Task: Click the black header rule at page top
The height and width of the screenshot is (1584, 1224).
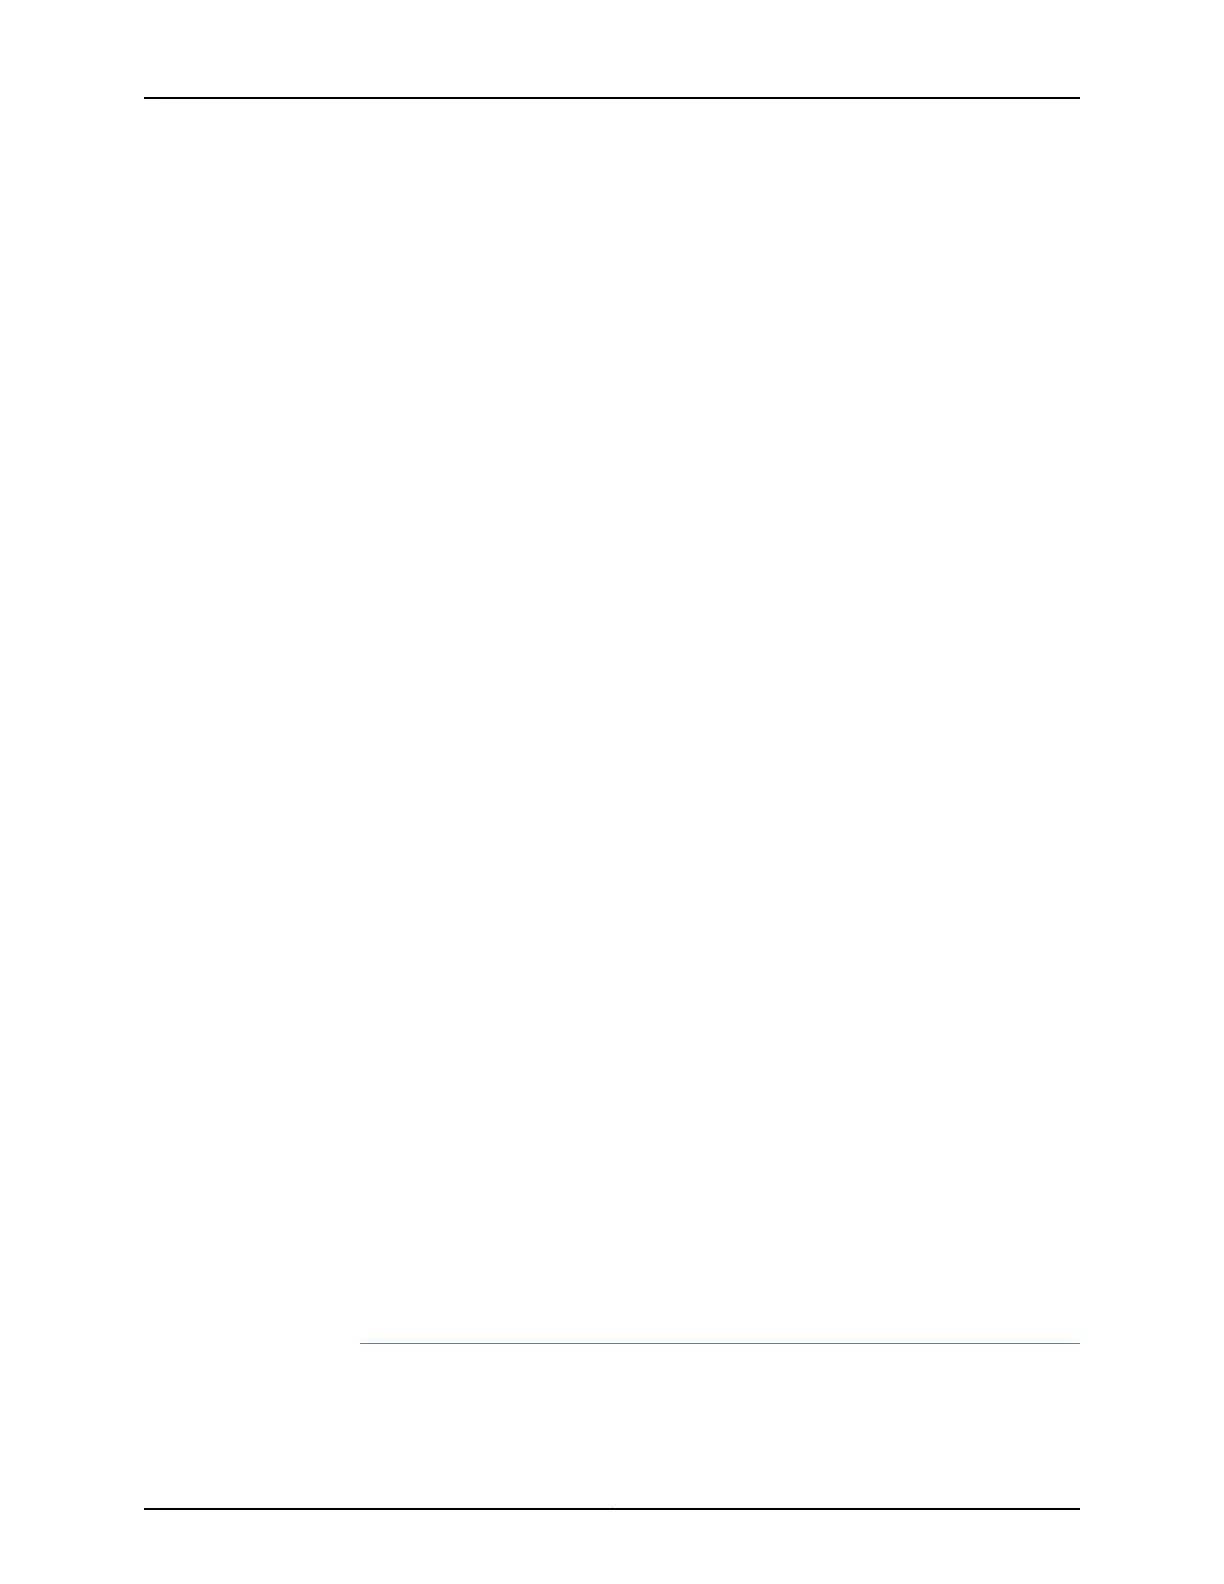Action: click(612, 98)
